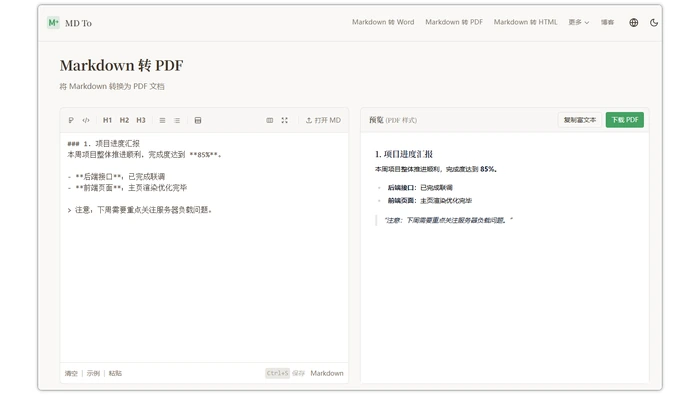
Task: Click the MD To site name
Action: (78, 23)
